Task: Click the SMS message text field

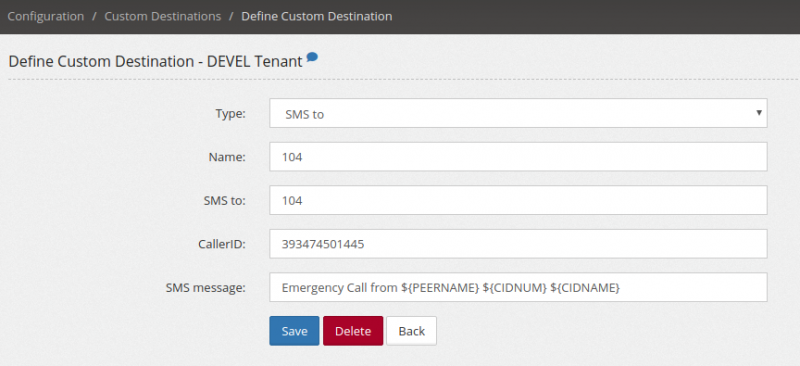Action: [x=518, y=287]
